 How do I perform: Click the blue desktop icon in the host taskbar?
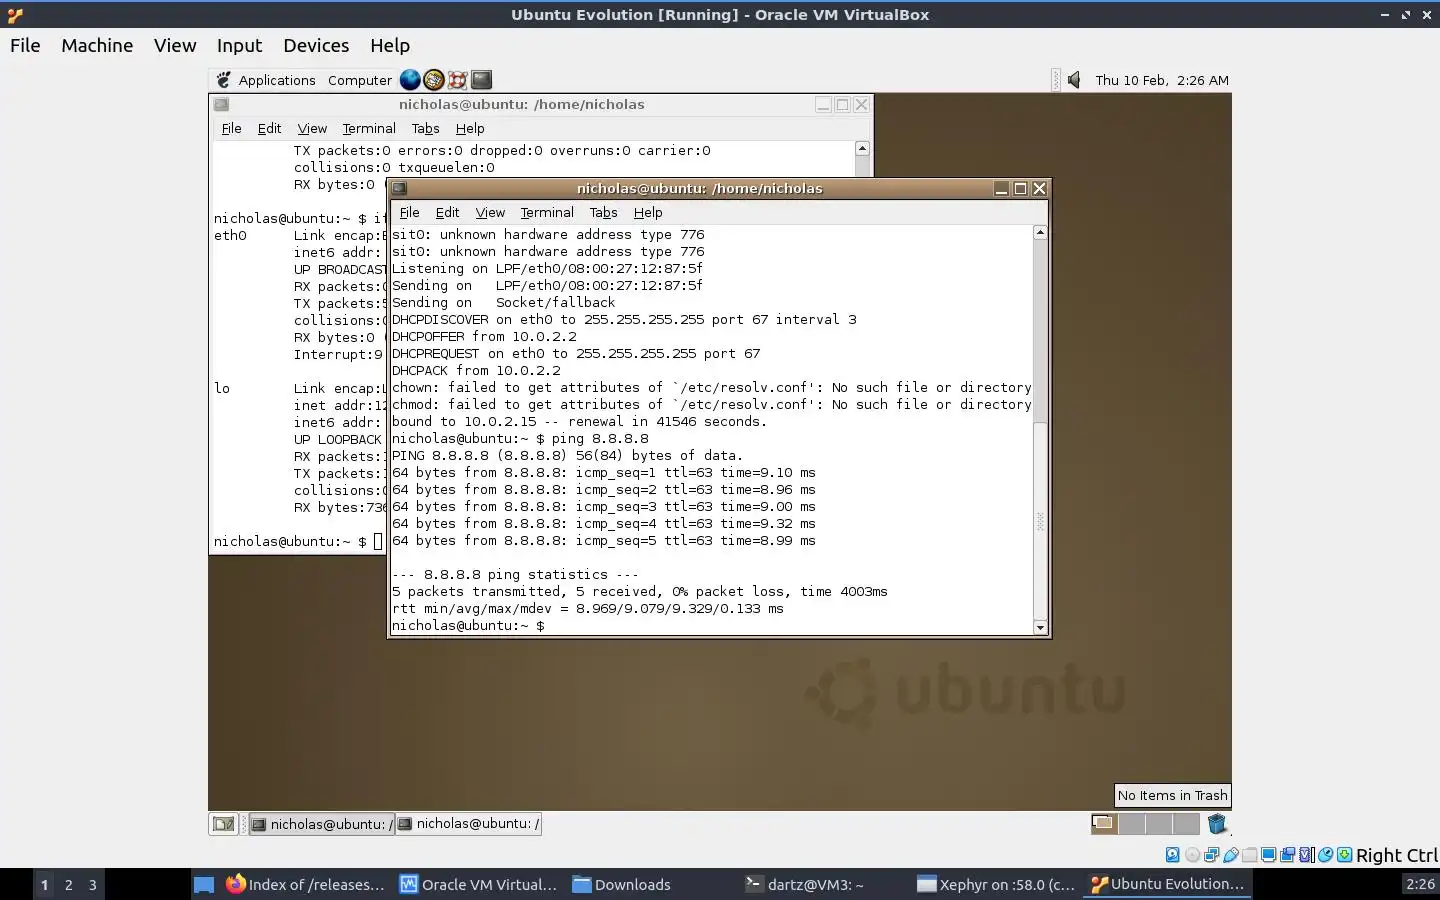[204, 884]
